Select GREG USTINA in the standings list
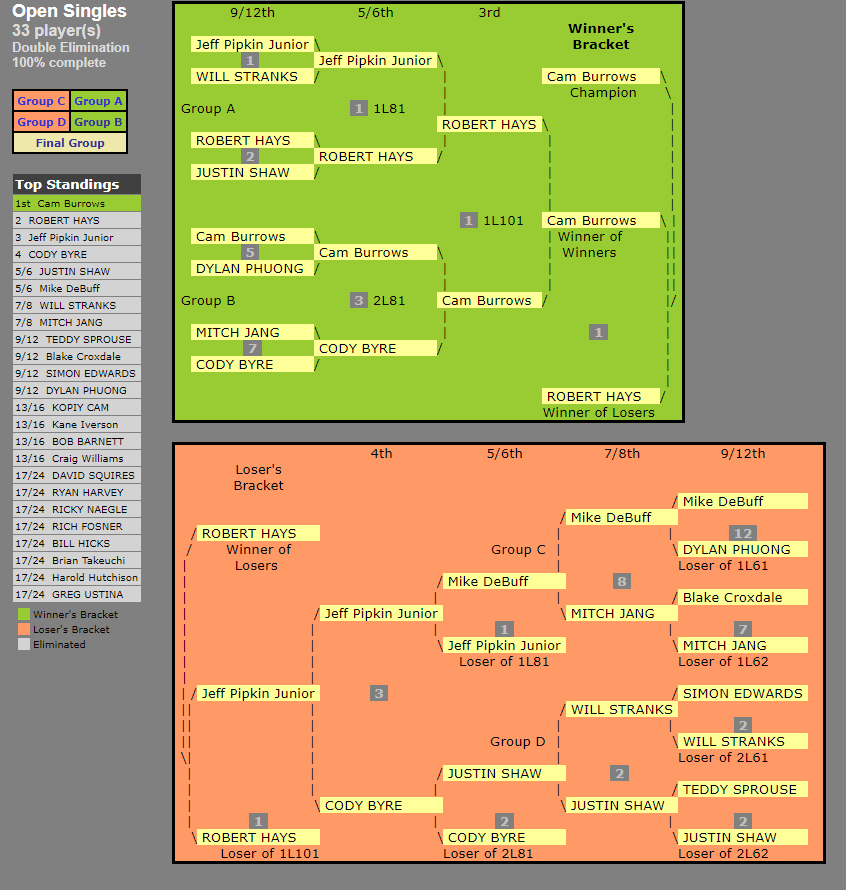 [76, 594]
